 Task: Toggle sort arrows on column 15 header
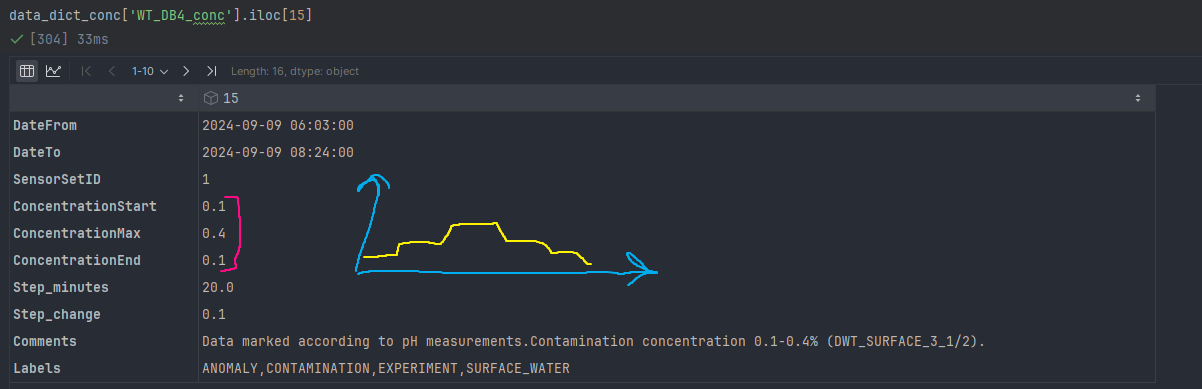[x=1138, y=98]
